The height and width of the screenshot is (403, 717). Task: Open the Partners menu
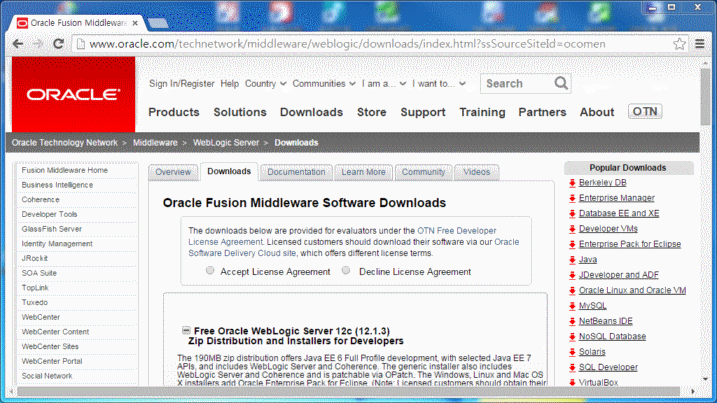pos(542,112)
